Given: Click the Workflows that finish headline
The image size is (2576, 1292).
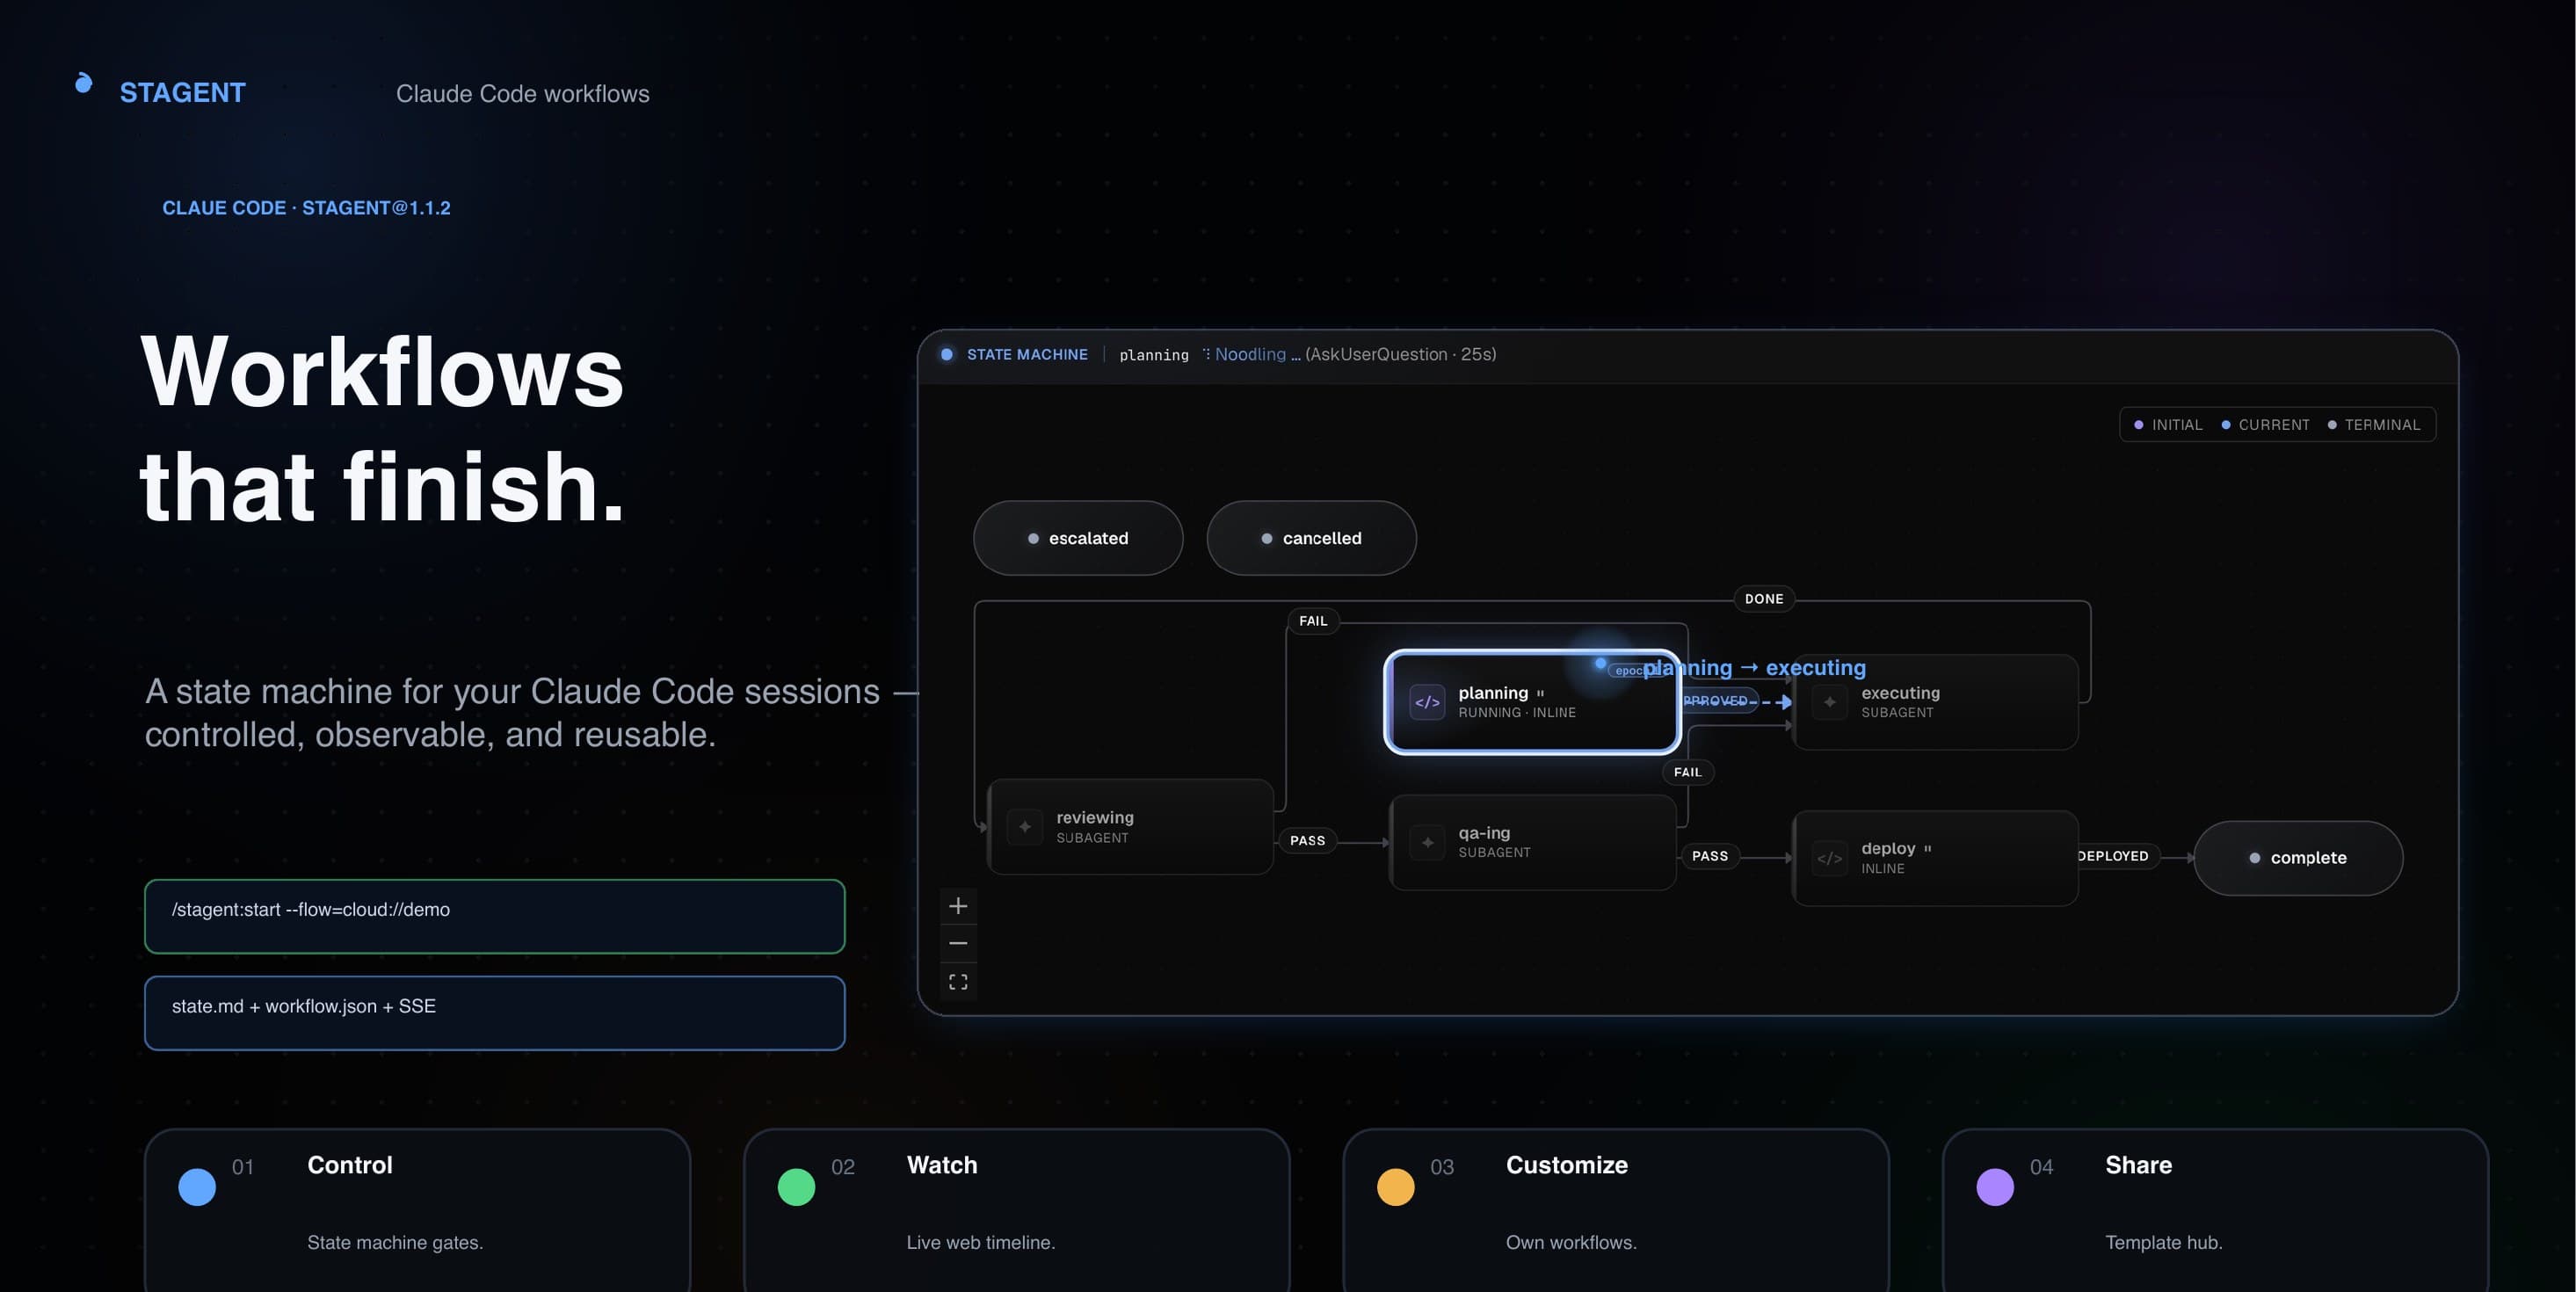Looking at the screenshot, I should click(383, 428).
